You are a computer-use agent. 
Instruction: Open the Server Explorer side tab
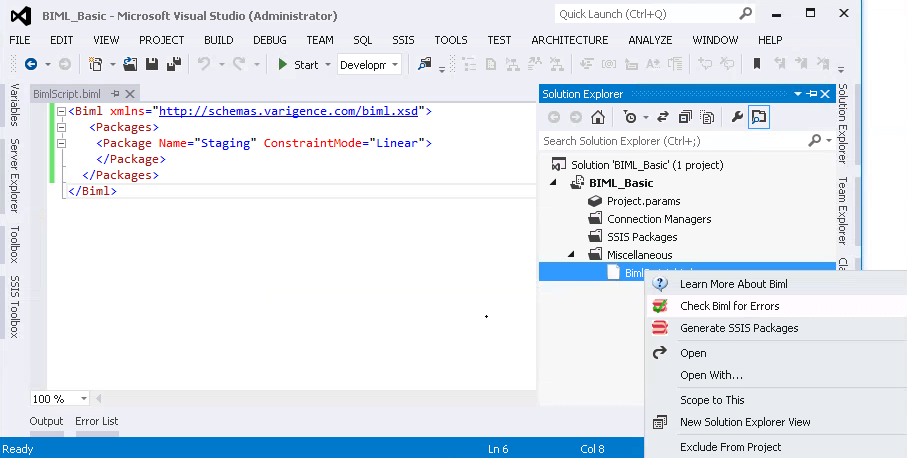[x=14, y=175]
